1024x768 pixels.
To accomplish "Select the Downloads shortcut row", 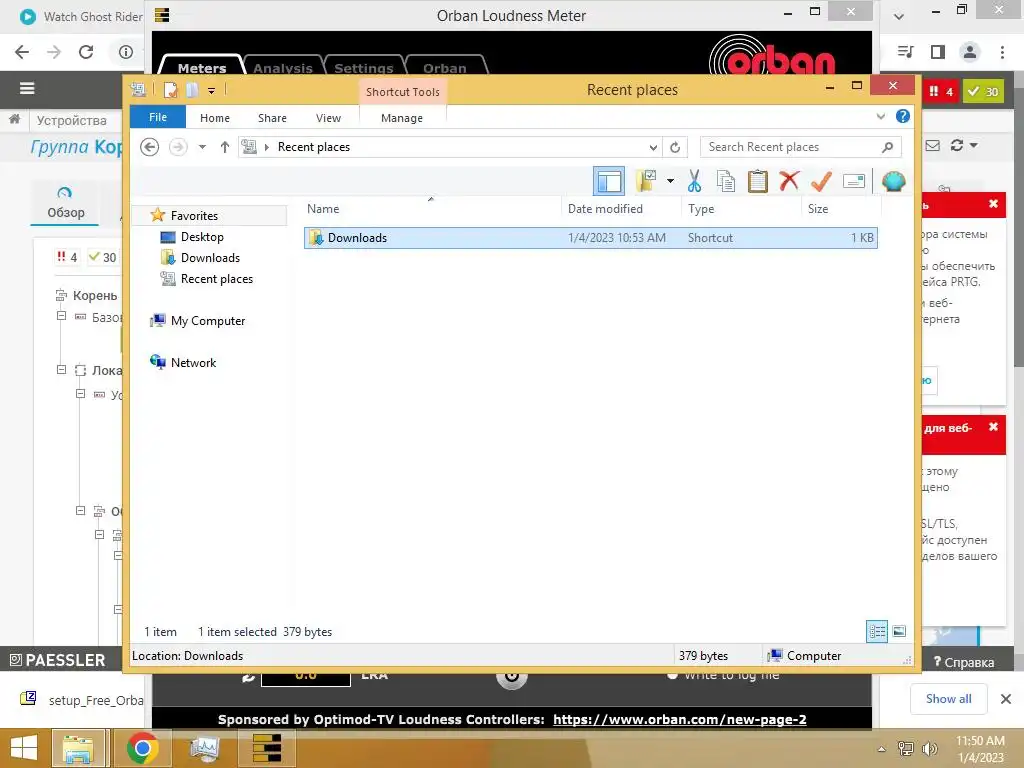I will point(590,238).
